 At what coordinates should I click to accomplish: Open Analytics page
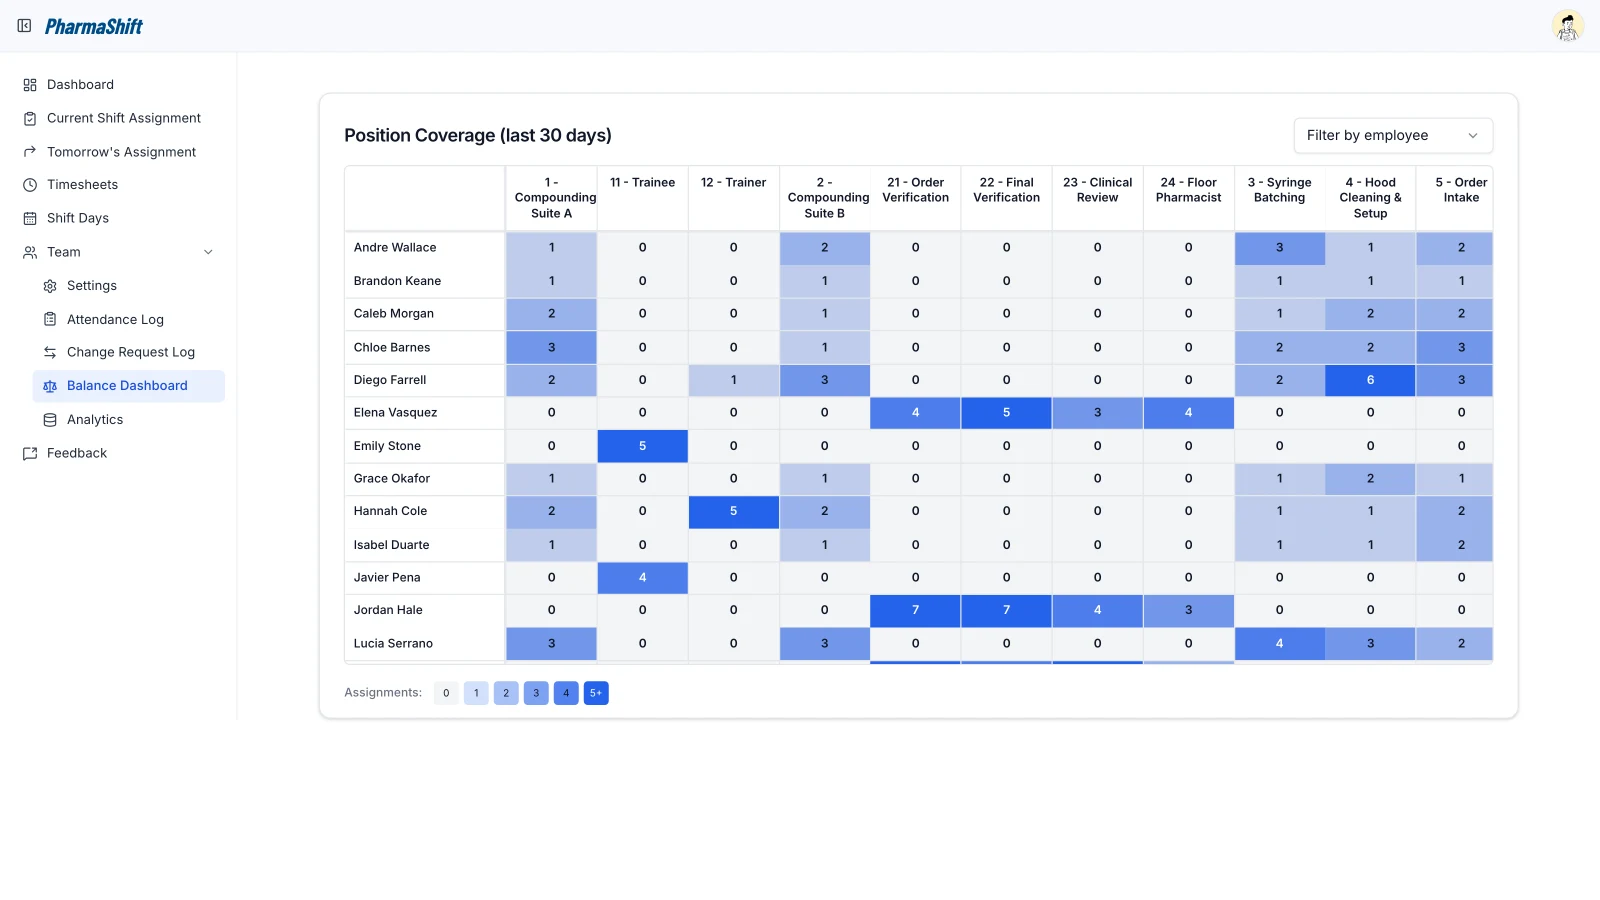(x=95, y=420)
